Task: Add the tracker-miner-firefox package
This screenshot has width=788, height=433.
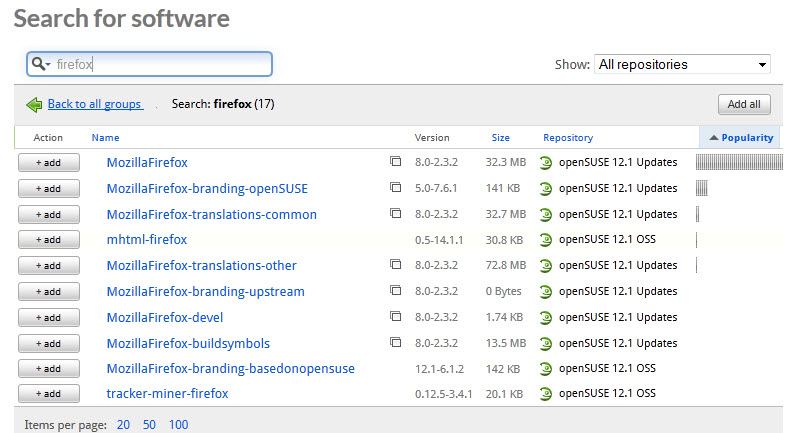Action: pyautogui.click(x=49, y=394)
